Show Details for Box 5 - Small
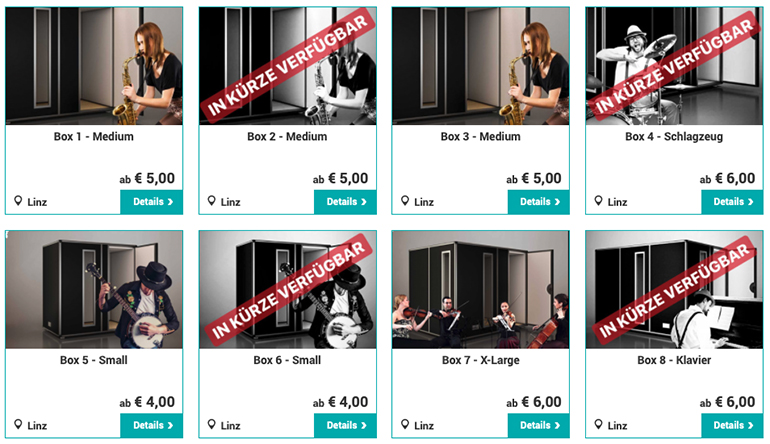Image resolution: width=770 pixels, height=444 pixels. 152,425
